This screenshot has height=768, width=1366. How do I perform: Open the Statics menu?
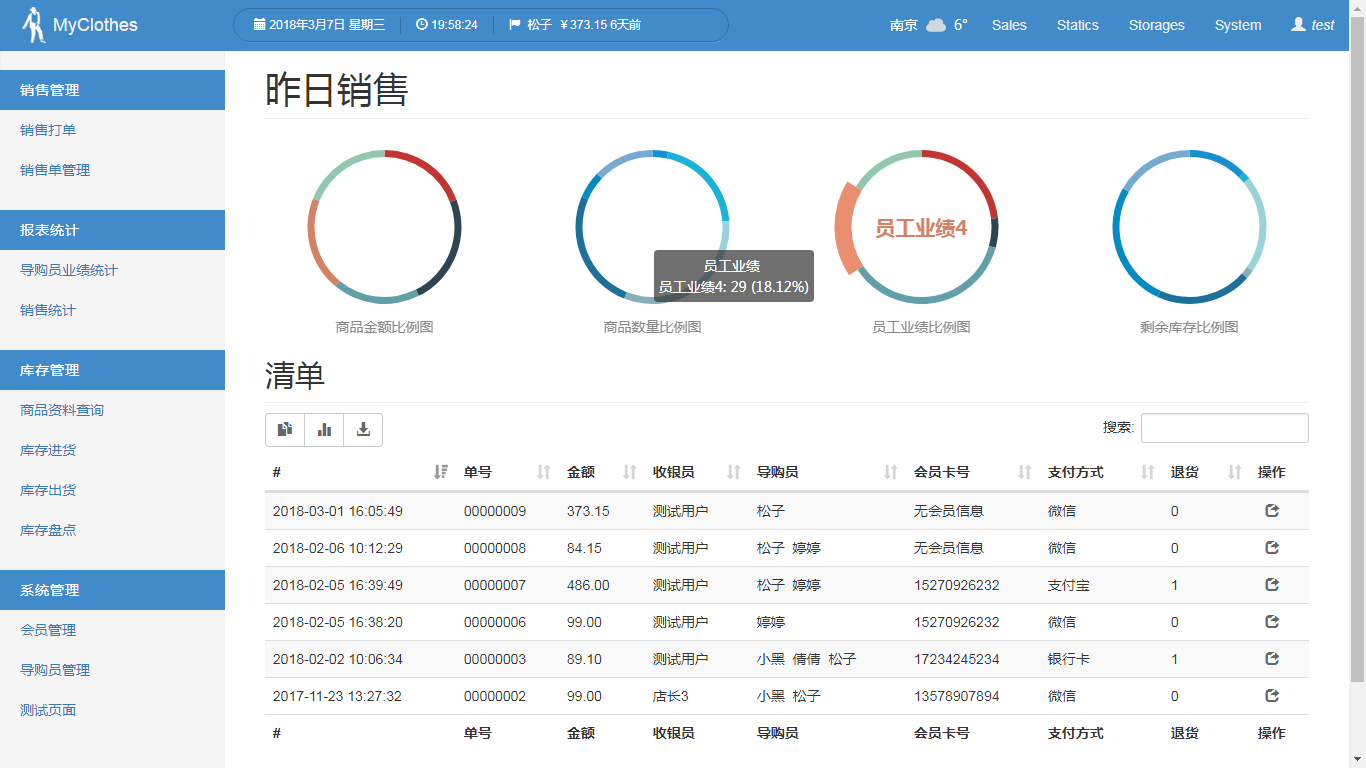[1078, 25]
